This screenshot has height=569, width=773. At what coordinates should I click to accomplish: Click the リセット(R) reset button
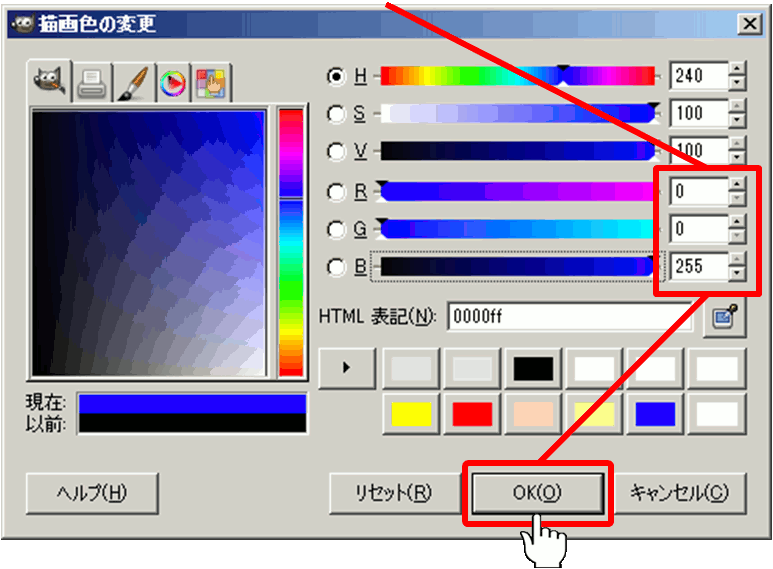(x=393, y=493)
